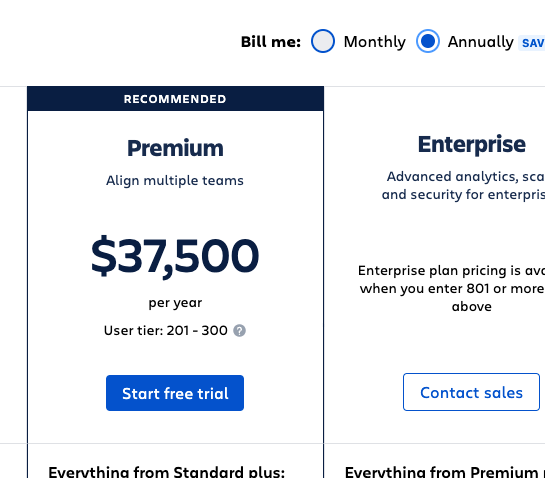Click the per year text under price
The width and height of the screenshot is (545, 478).
tap(175, 303)
